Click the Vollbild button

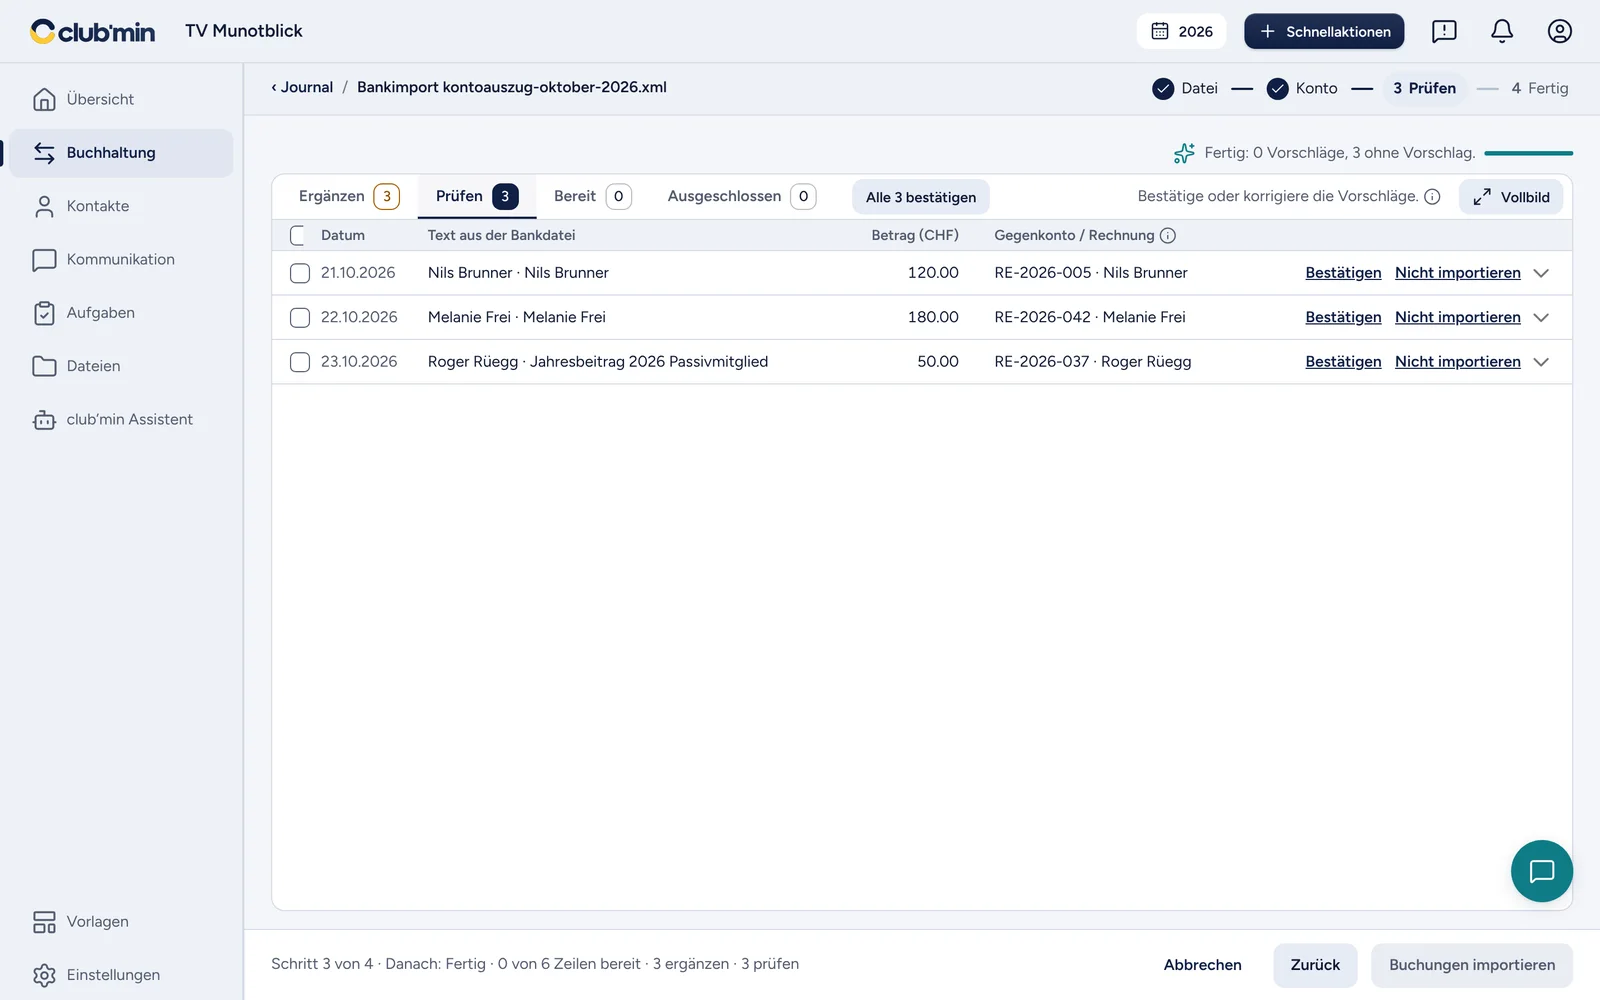tap(1511, 197)
